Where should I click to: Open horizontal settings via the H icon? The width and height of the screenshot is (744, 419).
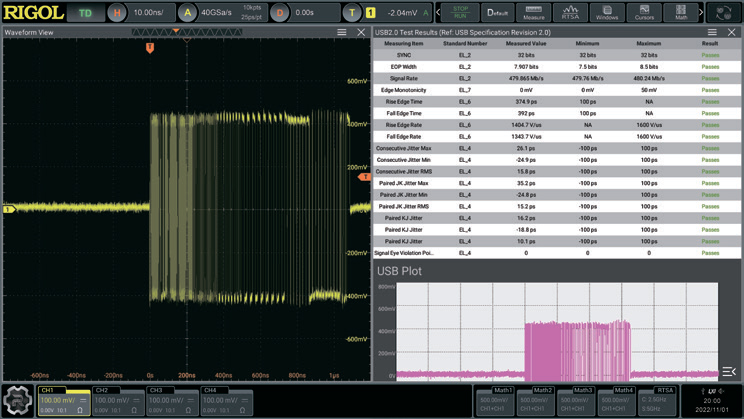tap(117, 13)
